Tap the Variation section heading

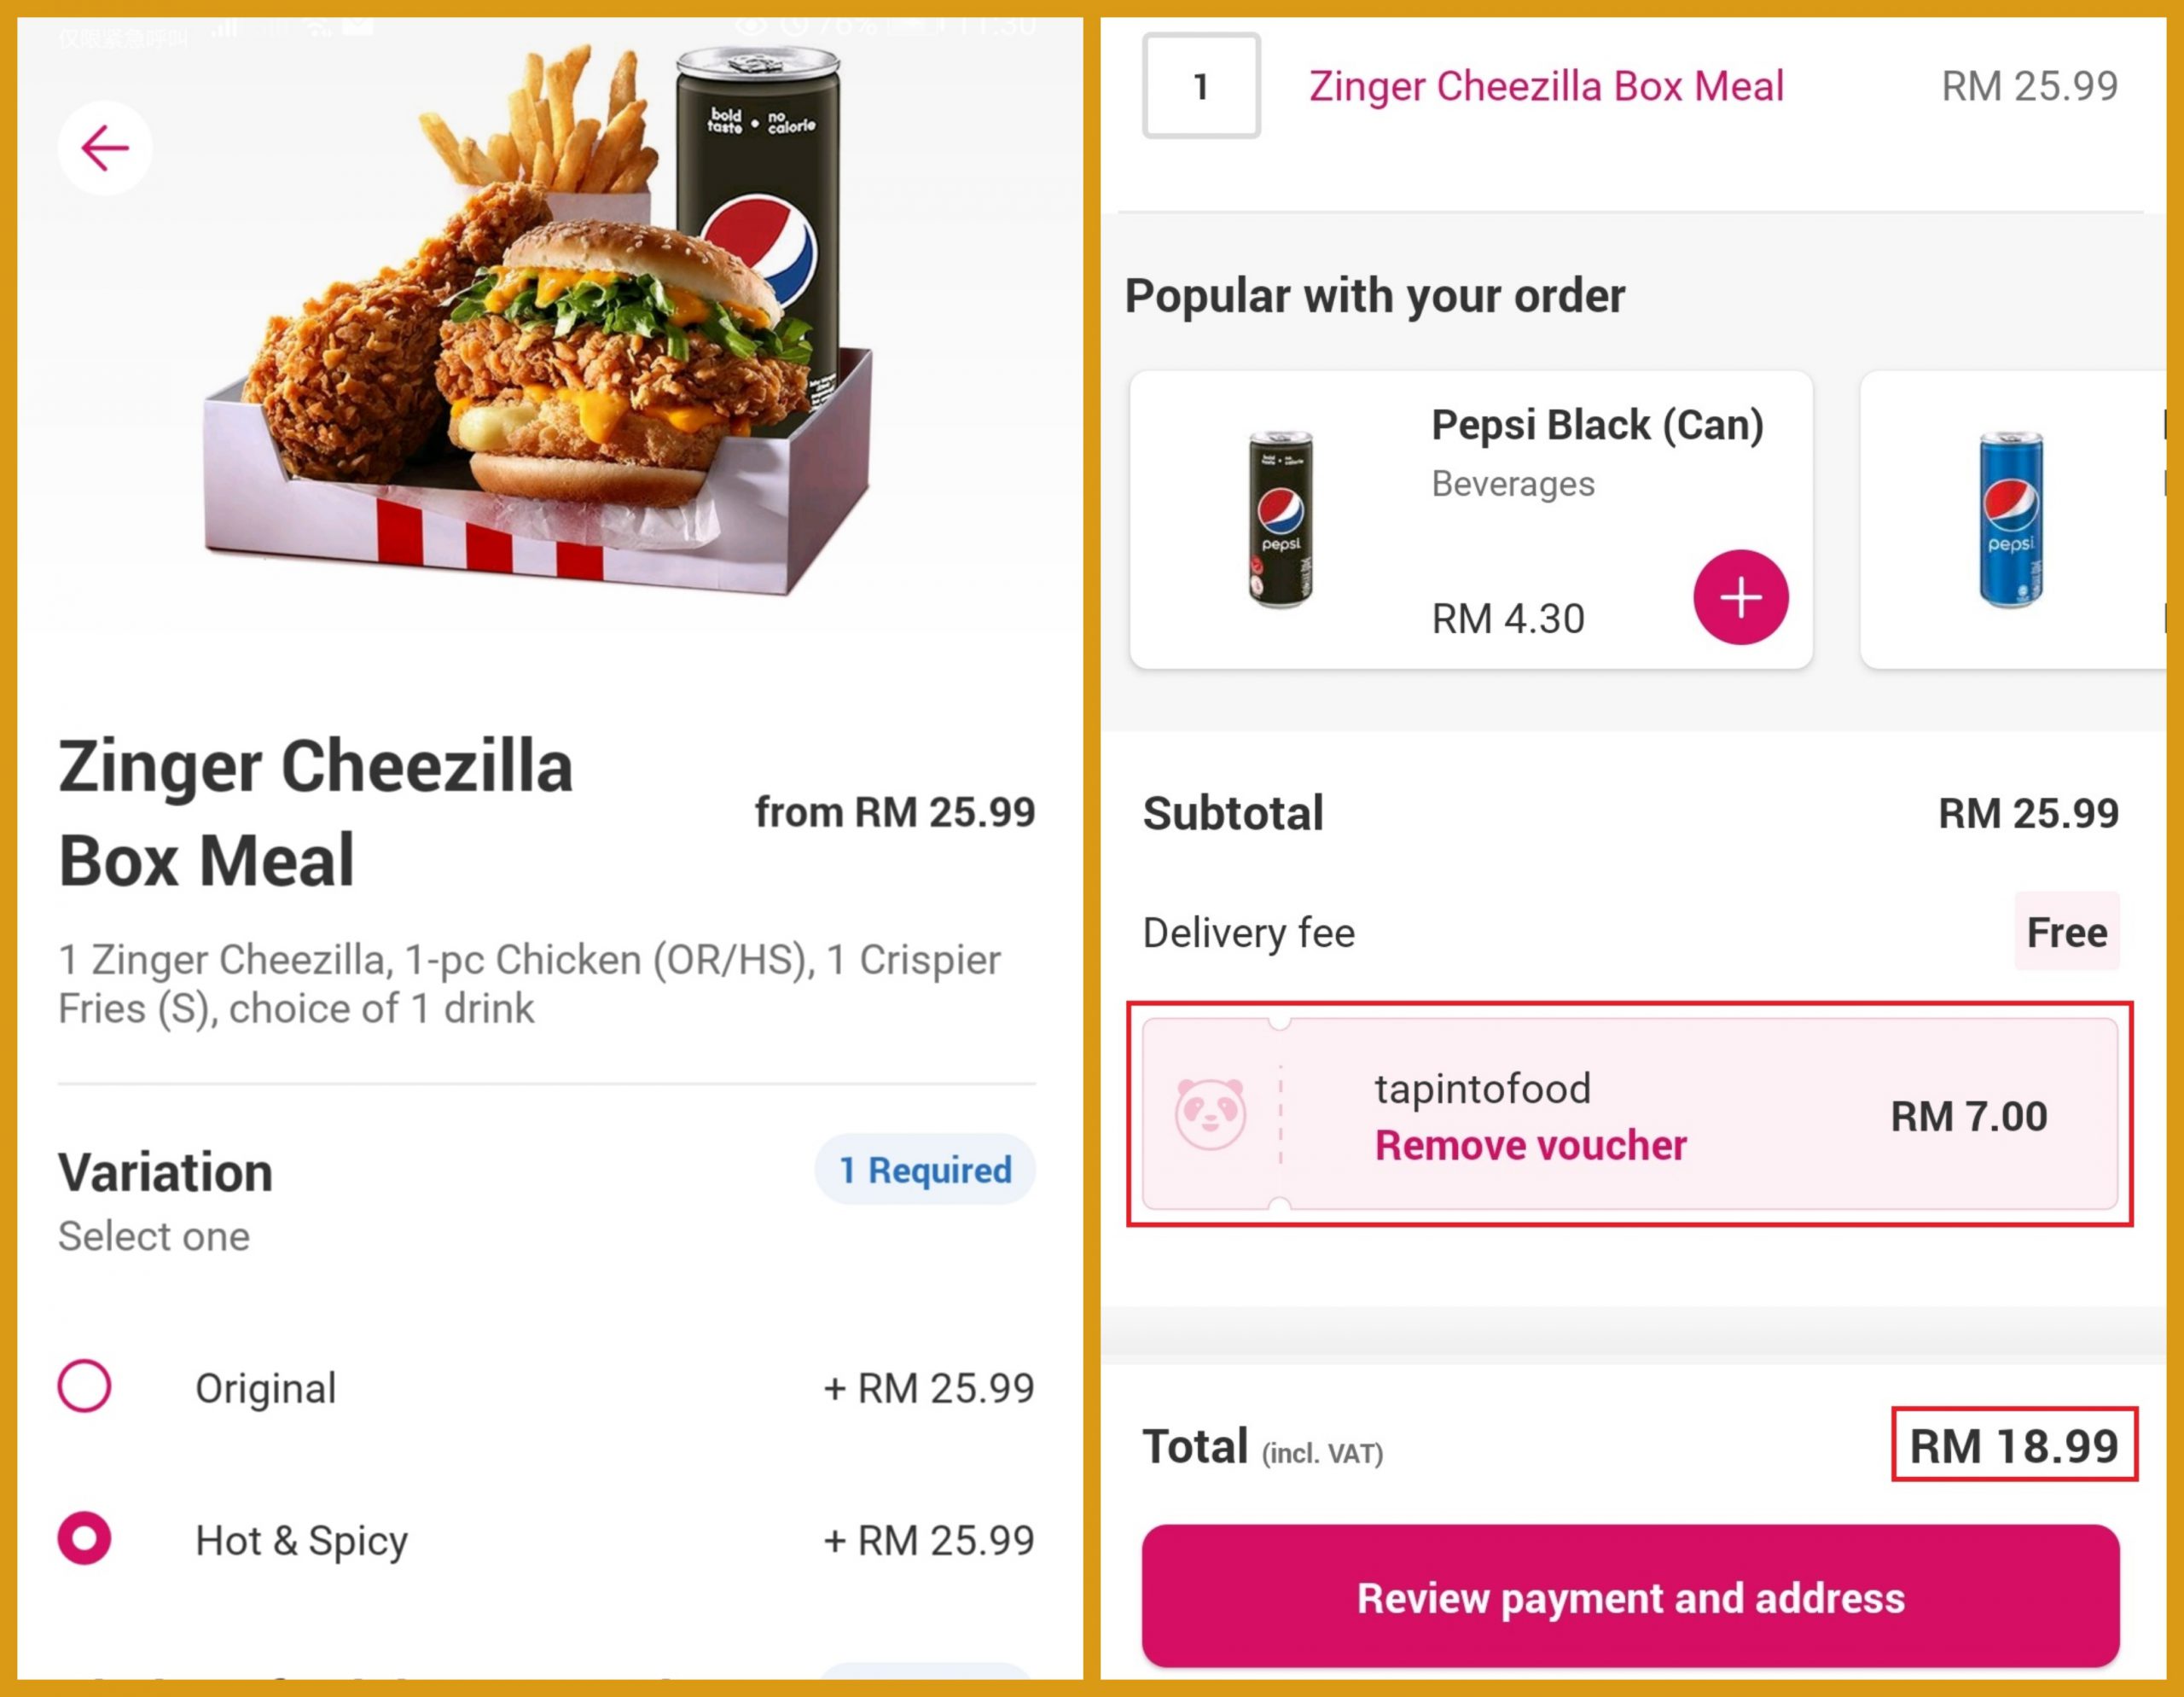(166, 1172)
